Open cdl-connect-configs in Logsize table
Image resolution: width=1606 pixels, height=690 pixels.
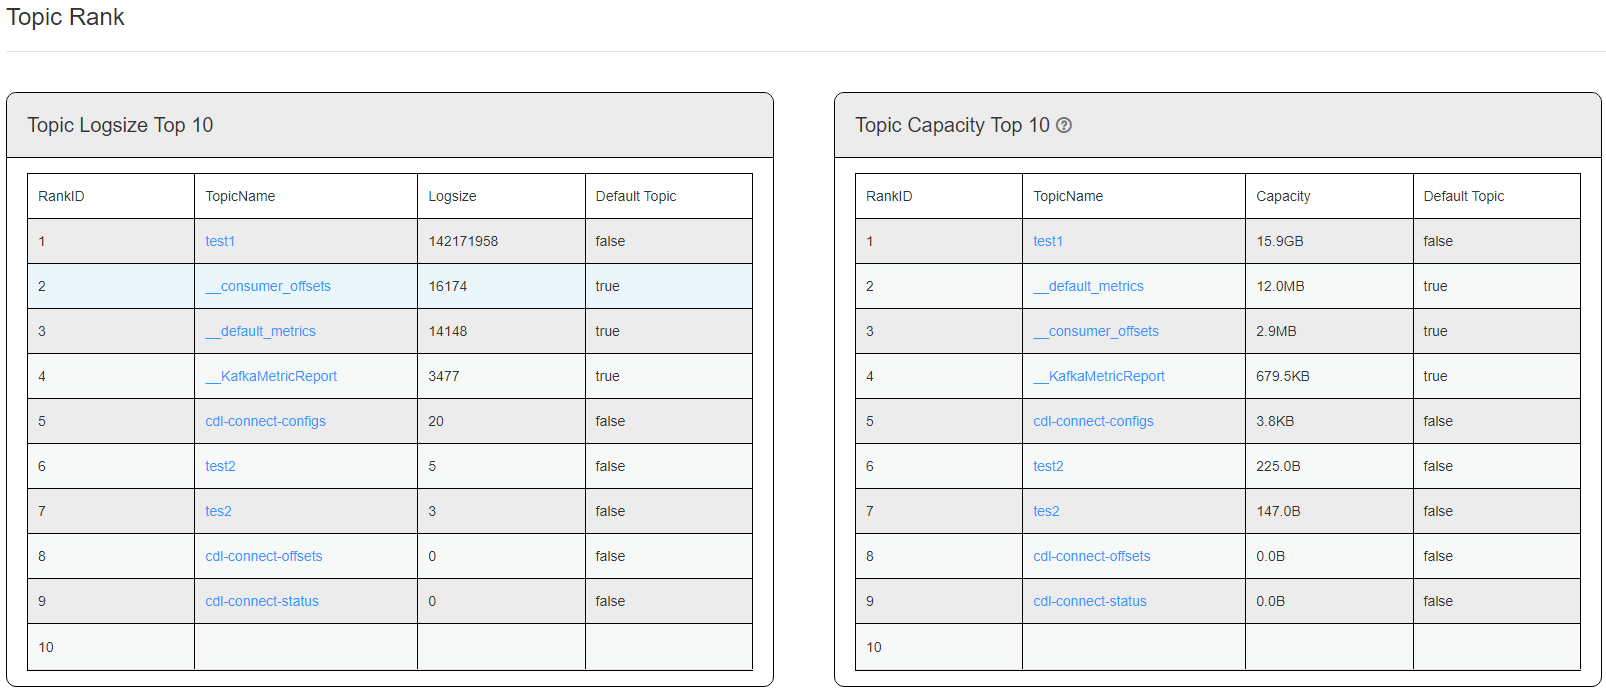point(265,421)
